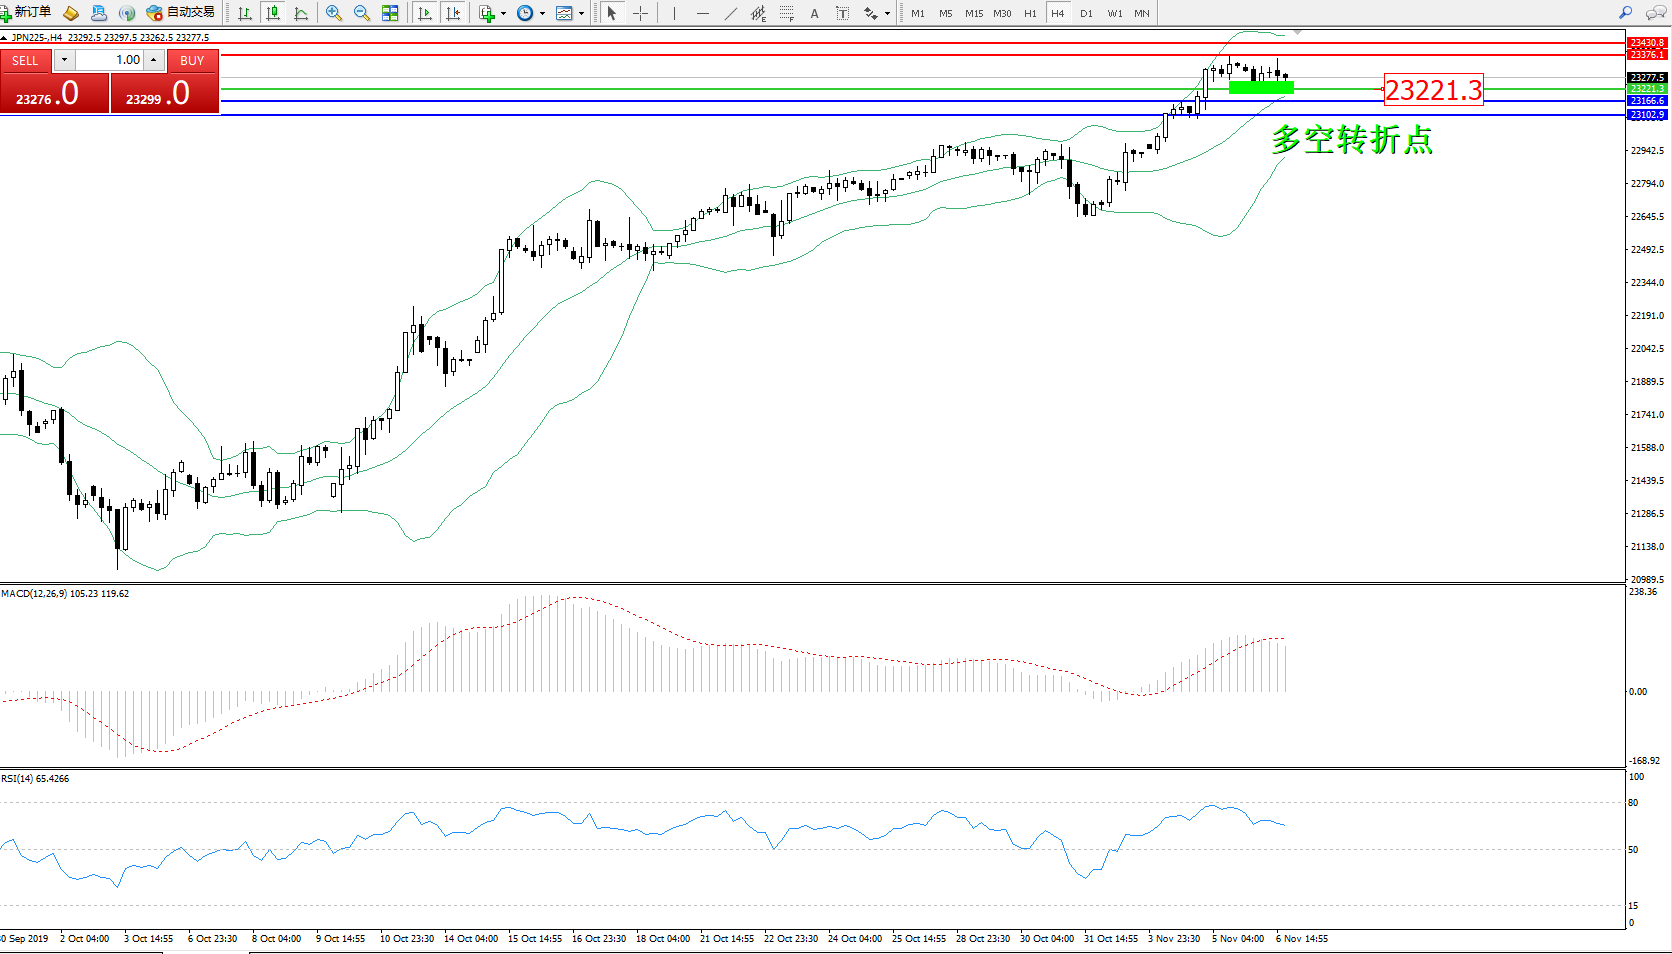Viewport: 1672px width, 954px height.
Task: Switch chart to line chart mode
Action: (301, 13)
